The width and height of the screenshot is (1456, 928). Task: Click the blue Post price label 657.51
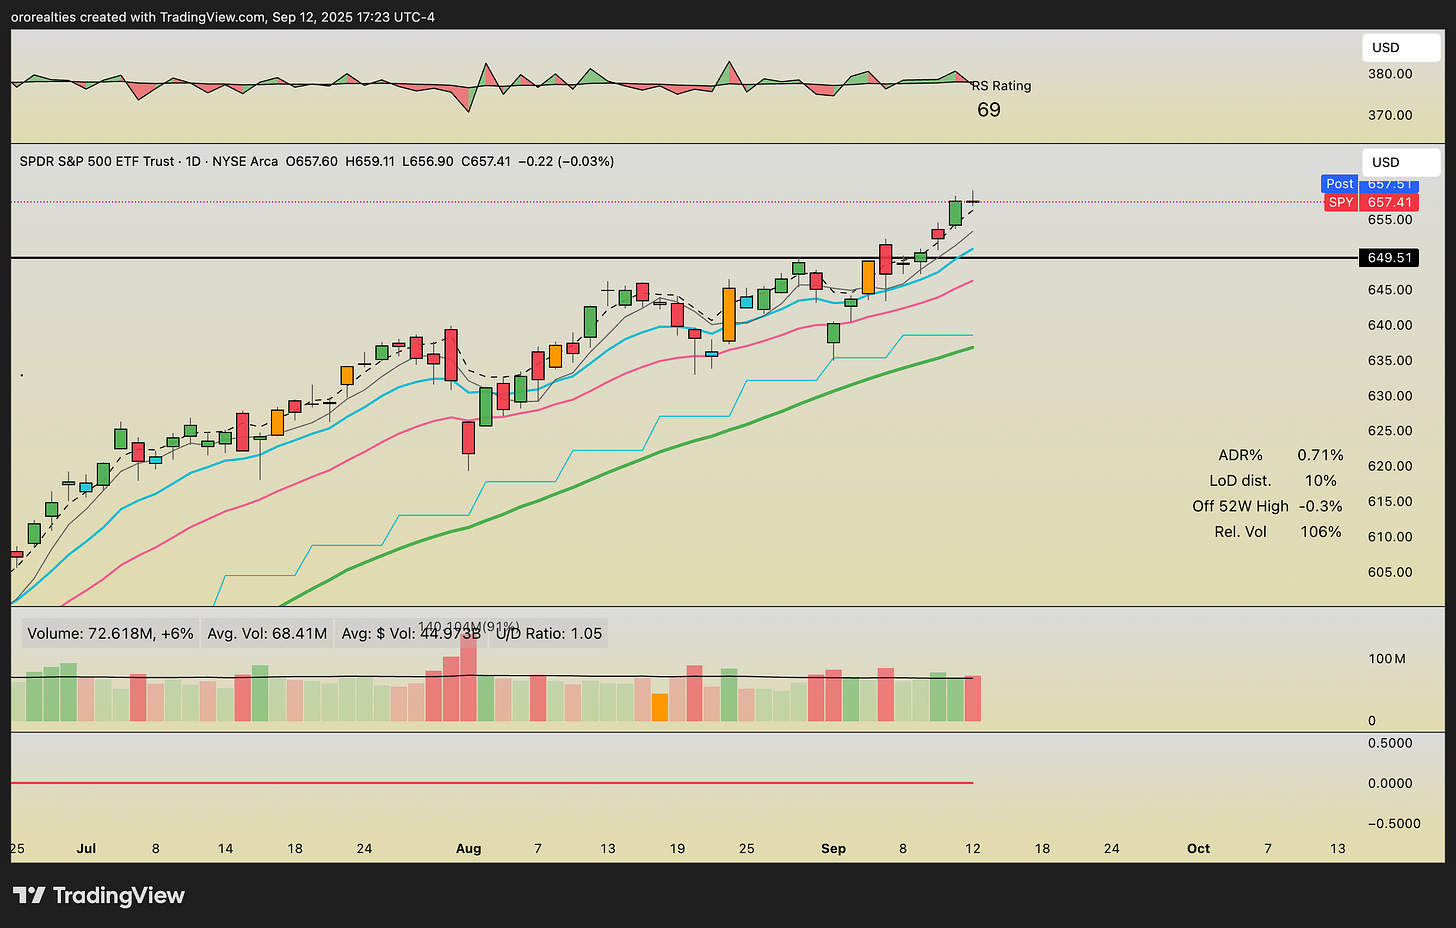1369,184
